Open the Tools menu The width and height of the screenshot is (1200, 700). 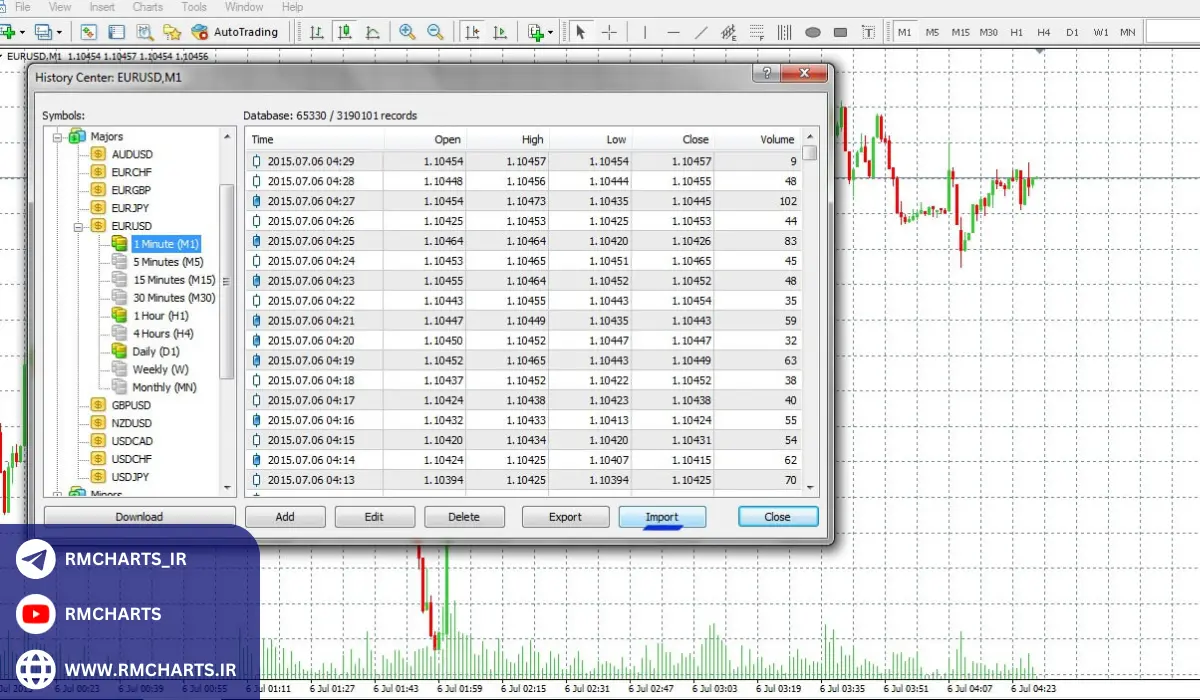point(194,7)
